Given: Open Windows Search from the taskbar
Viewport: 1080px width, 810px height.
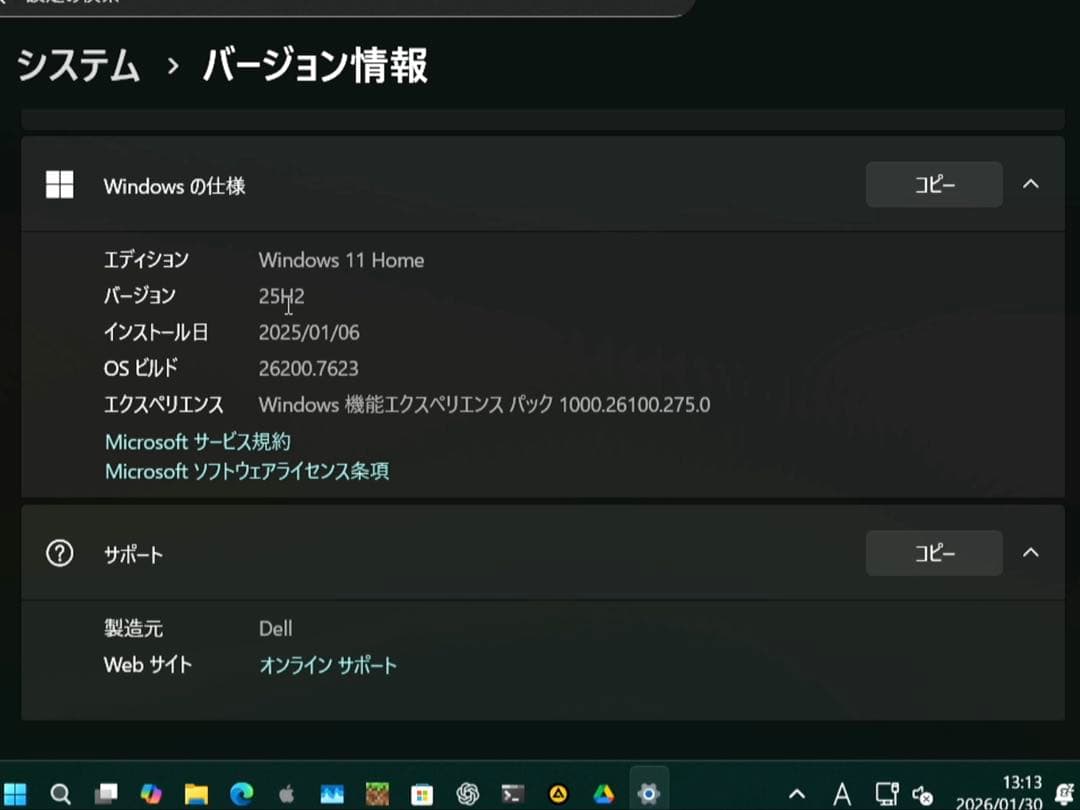Looking at the screenshot, I should point(62,794).
